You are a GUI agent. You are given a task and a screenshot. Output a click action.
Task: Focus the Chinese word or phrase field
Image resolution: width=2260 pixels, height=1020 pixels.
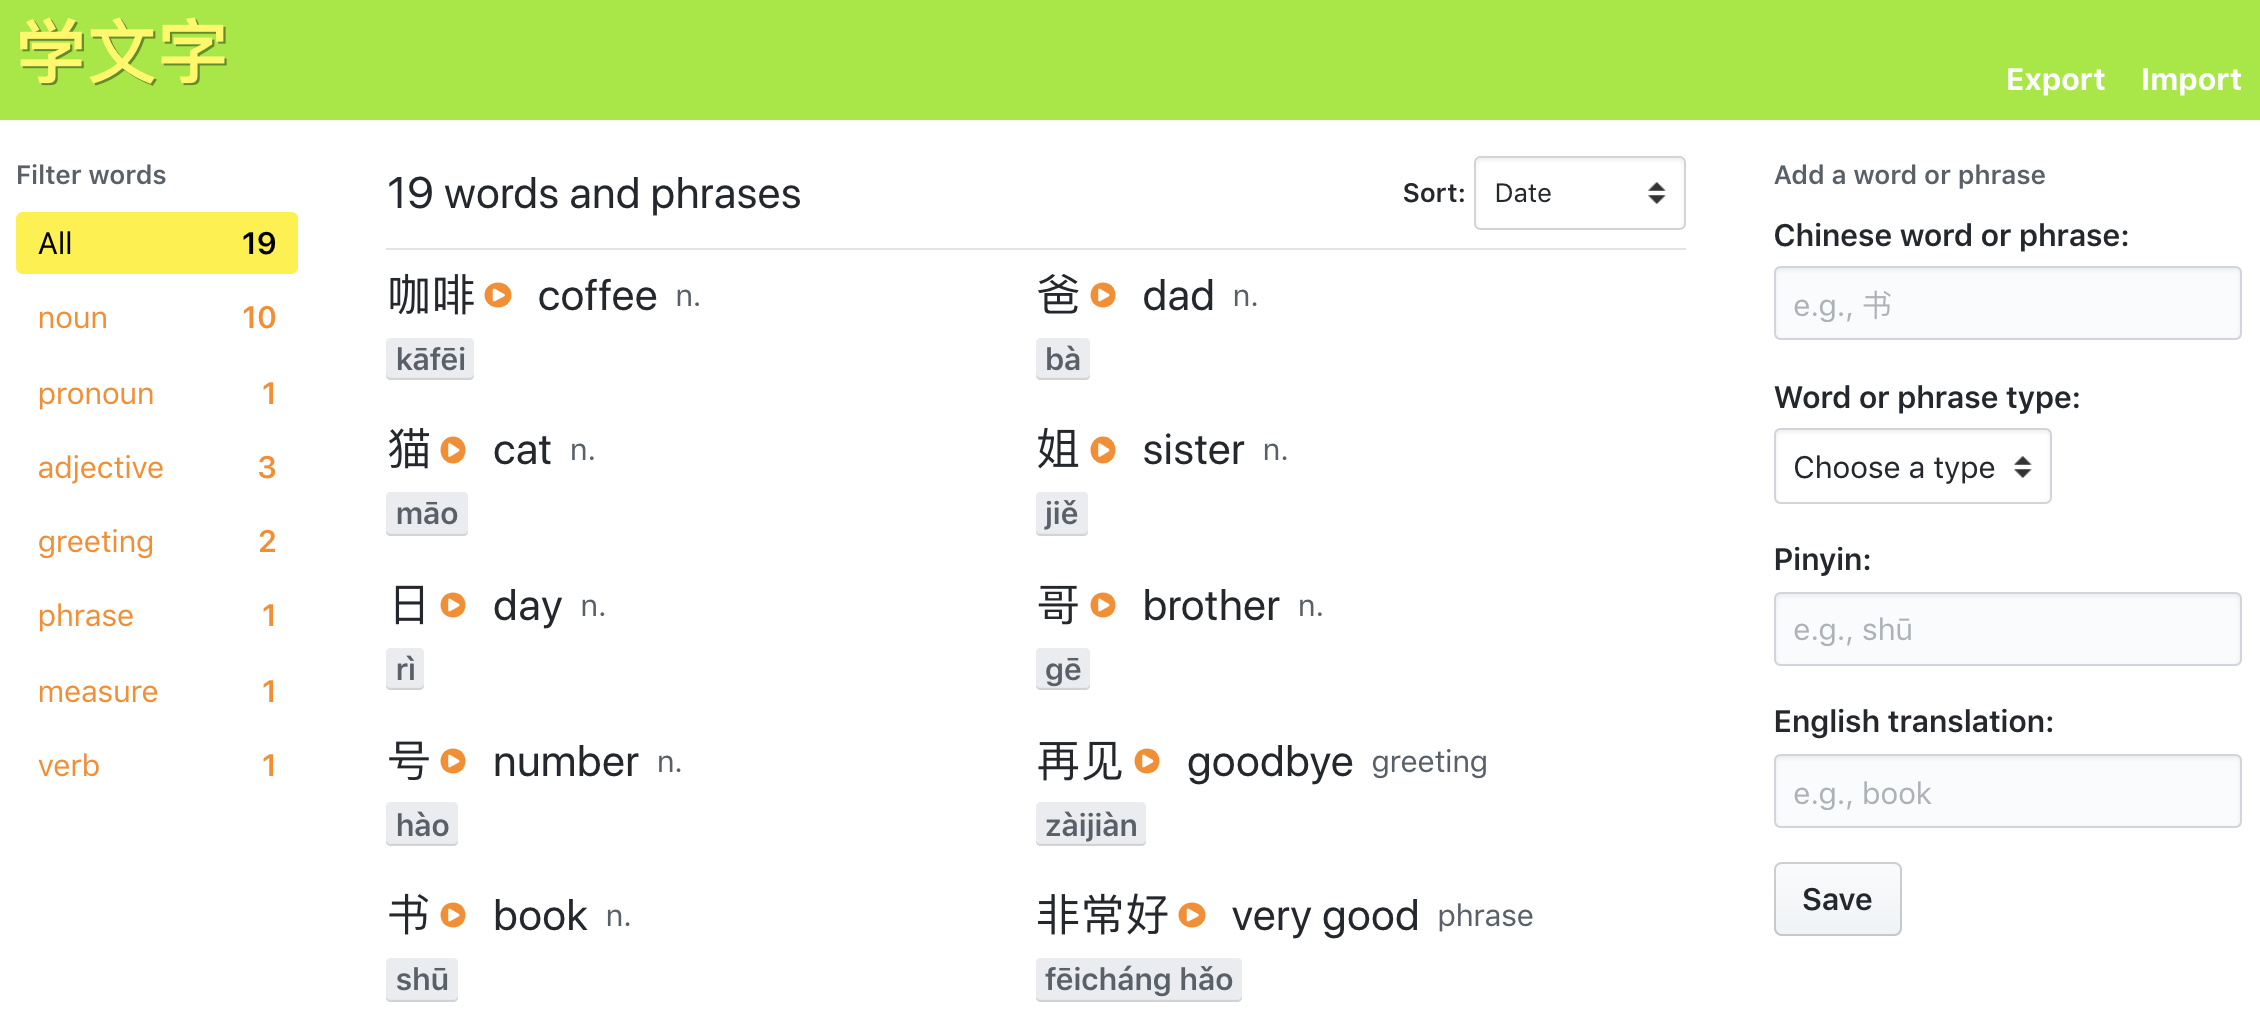pyautogui.click(x=2006, y=304)
